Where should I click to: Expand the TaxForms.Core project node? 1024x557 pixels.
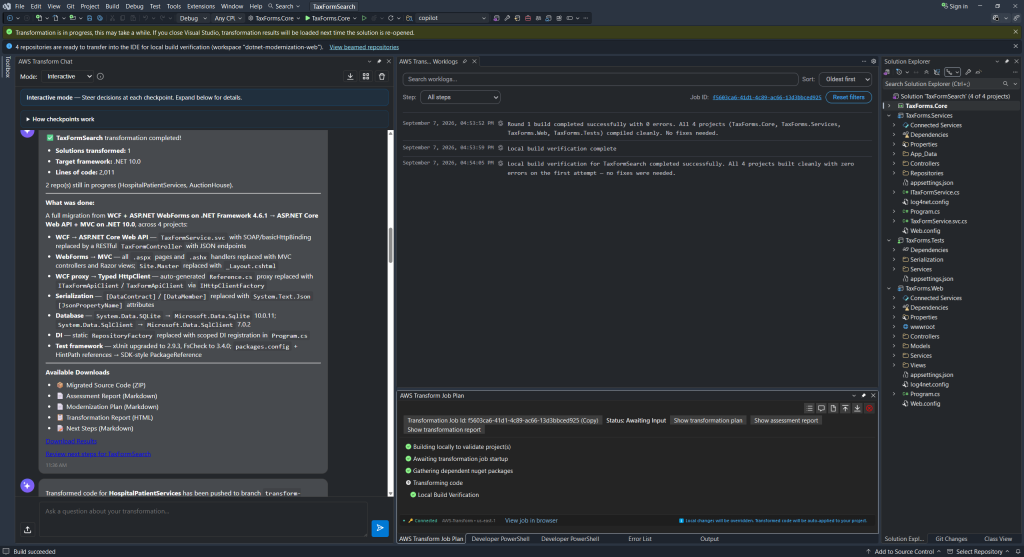click(x=888, y=106)
